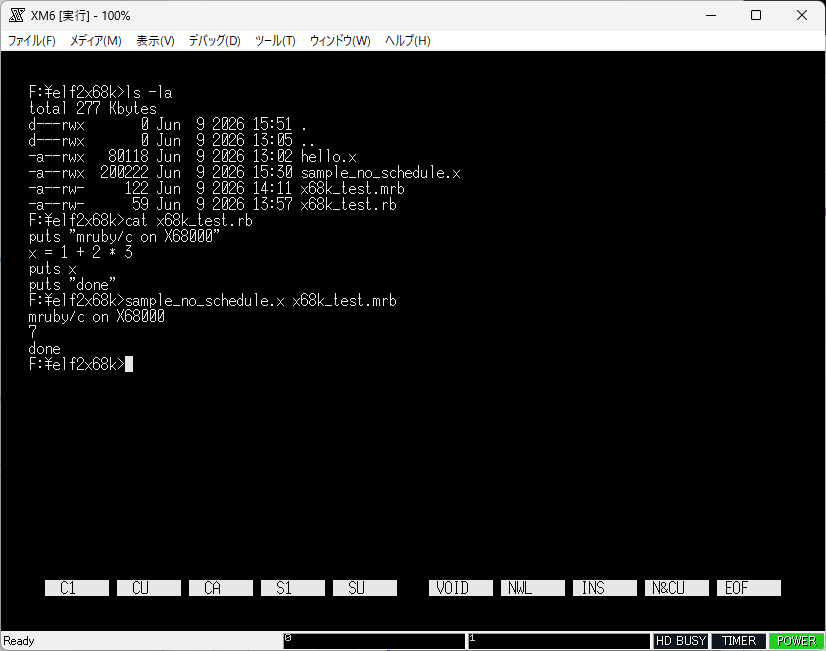
Task: Open the ヘルプ(H) menu
Action: [407, 41]
